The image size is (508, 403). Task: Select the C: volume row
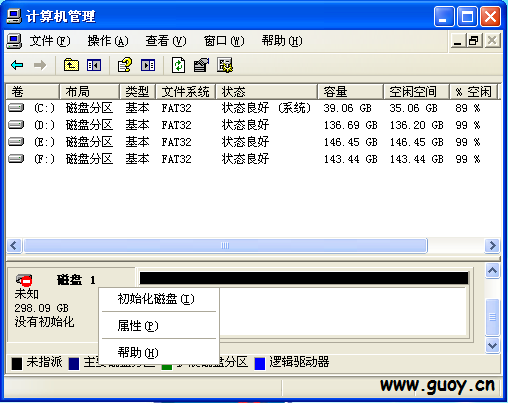coord(253,108)
